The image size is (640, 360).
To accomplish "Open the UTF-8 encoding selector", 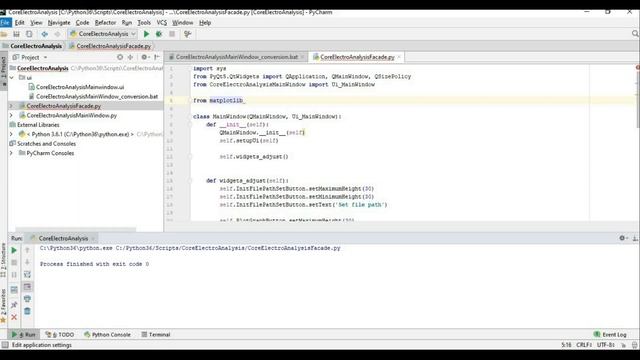I will pyautogui.click(x=606, y=345).
